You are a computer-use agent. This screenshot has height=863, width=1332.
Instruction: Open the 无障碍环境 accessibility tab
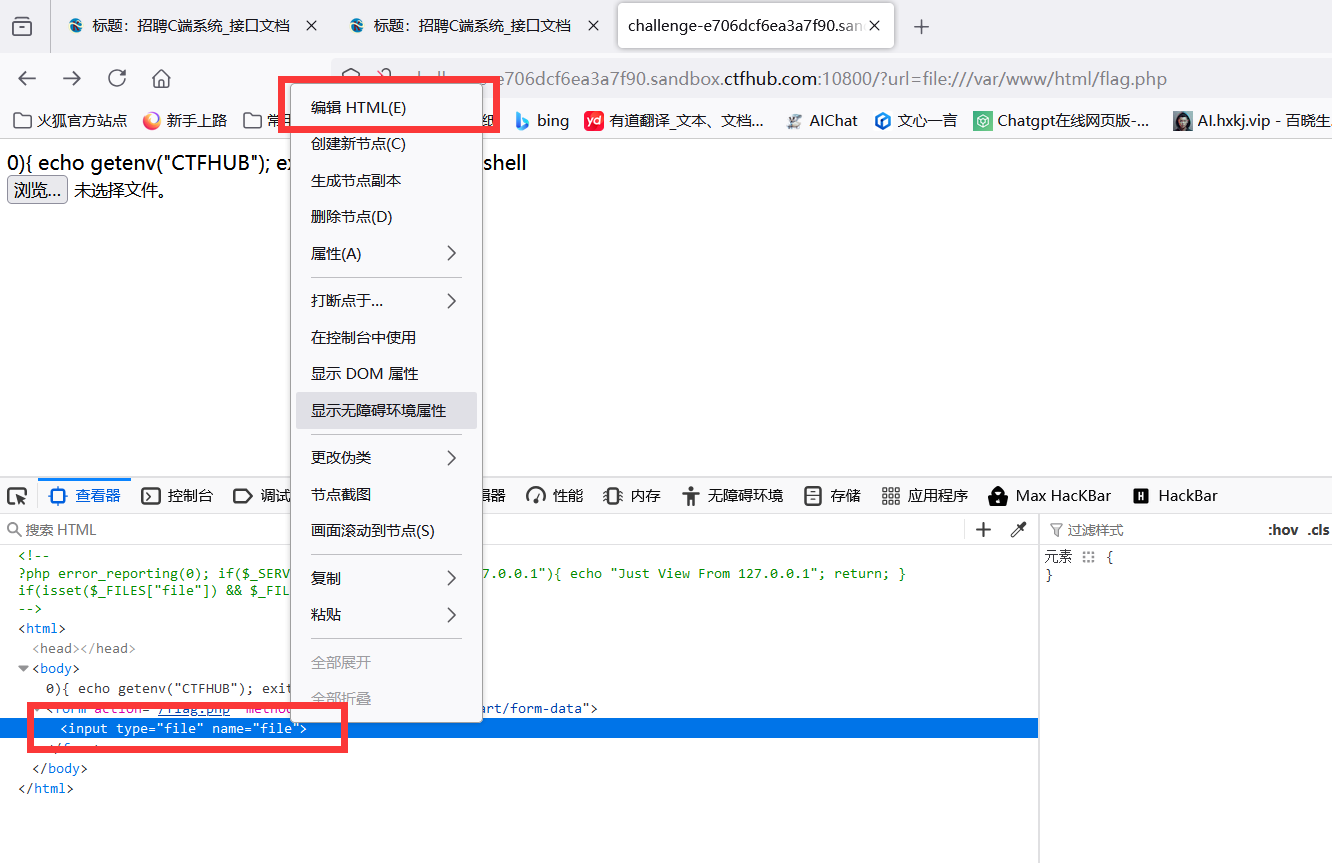tap(733, 496)
